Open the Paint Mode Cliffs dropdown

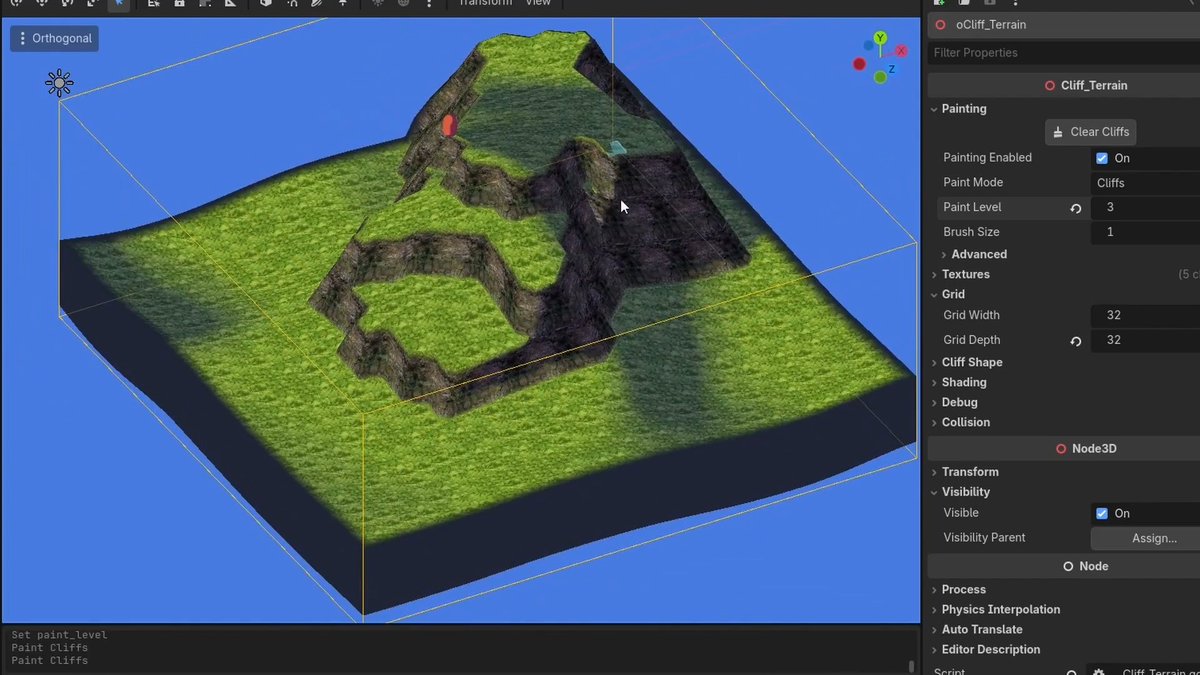[x=1145, y=183]
